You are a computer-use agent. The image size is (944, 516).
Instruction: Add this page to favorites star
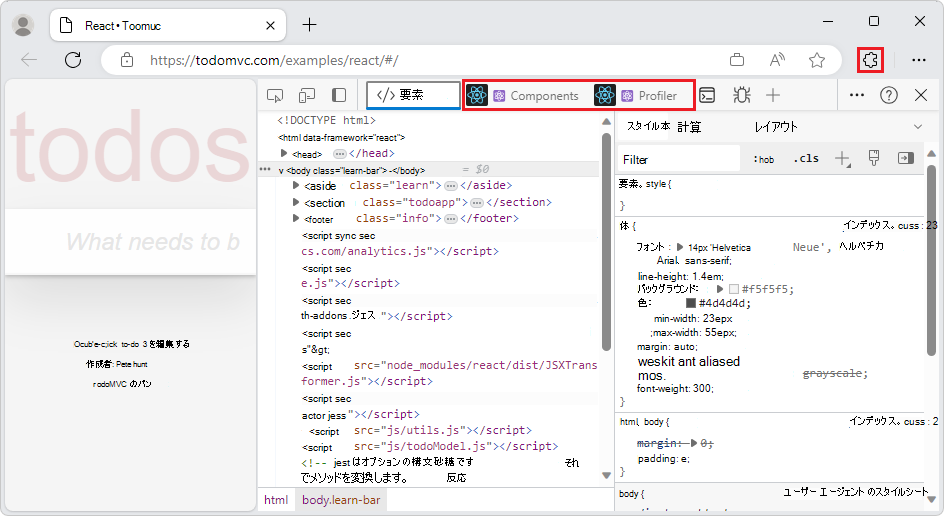(x=816, y=60)
